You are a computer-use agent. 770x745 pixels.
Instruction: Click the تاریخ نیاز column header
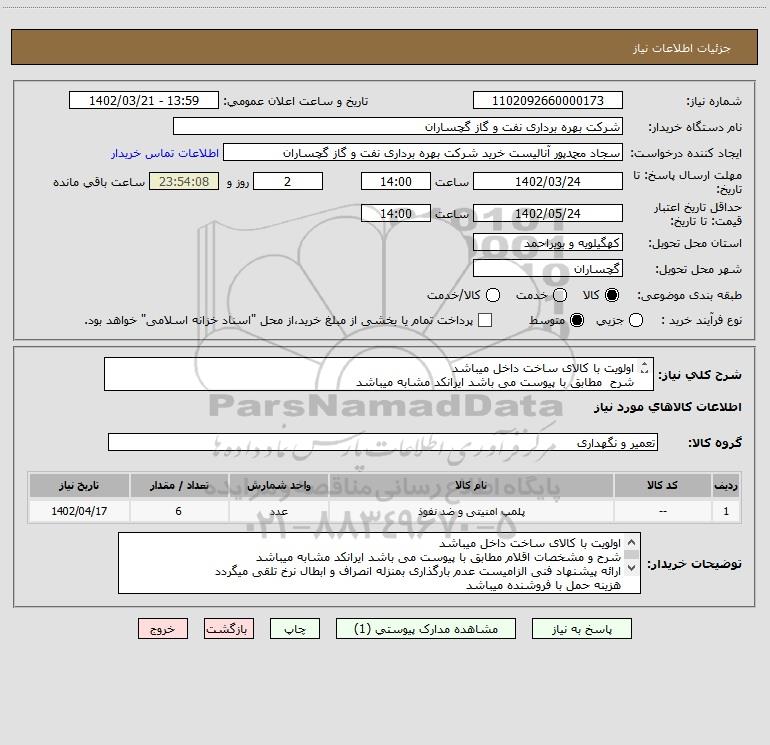point(79,485)
